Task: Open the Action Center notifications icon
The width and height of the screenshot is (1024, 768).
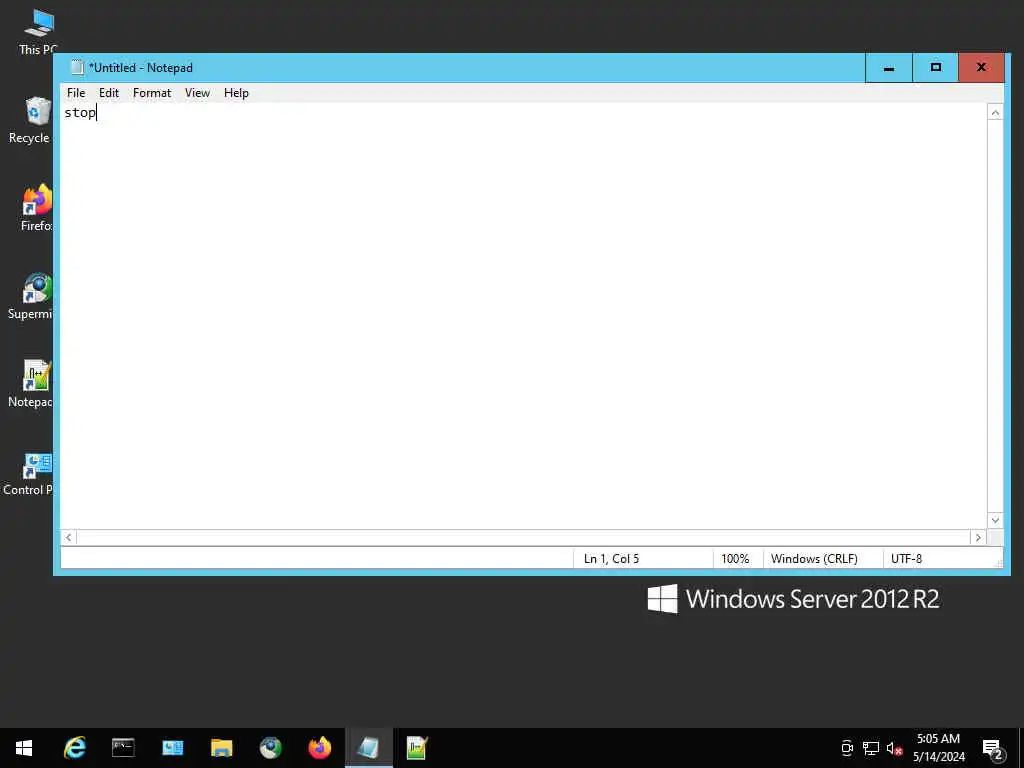Action: click(x=993, y=749)
